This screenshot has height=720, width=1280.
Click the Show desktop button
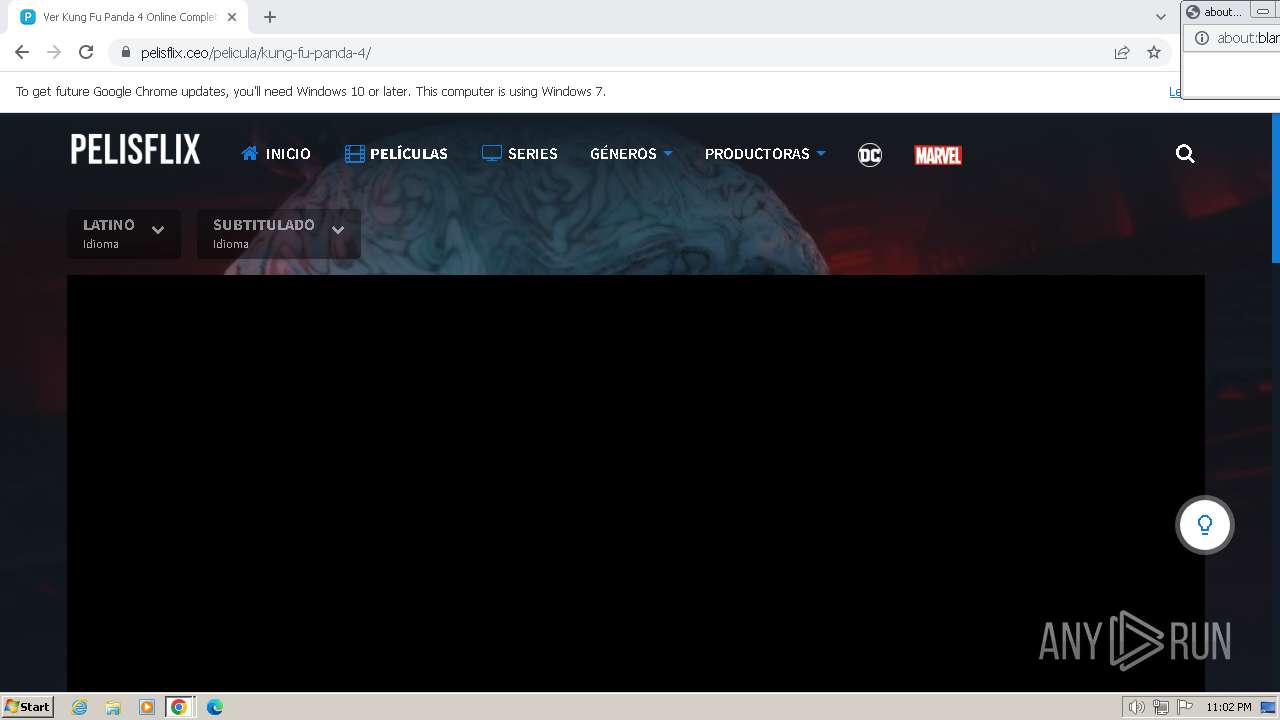tap(1269, 707)
